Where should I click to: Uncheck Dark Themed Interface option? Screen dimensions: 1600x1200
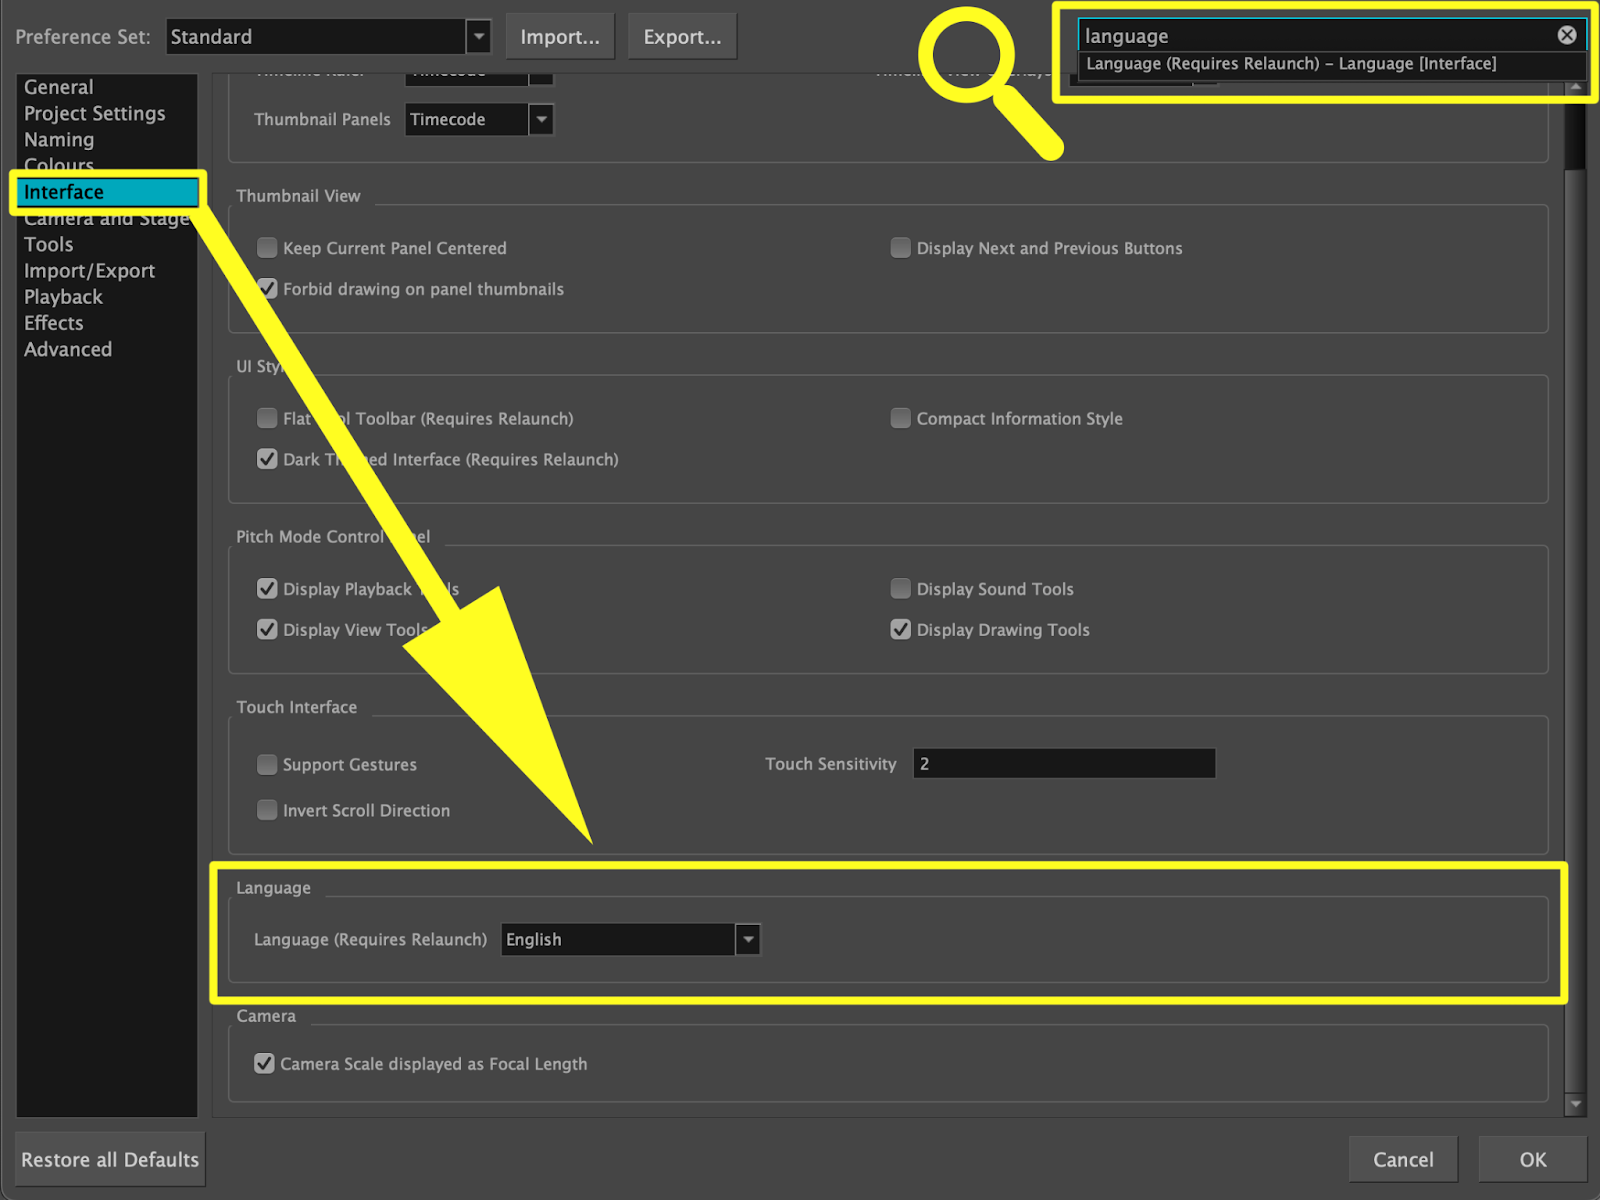tap(267, 459)
